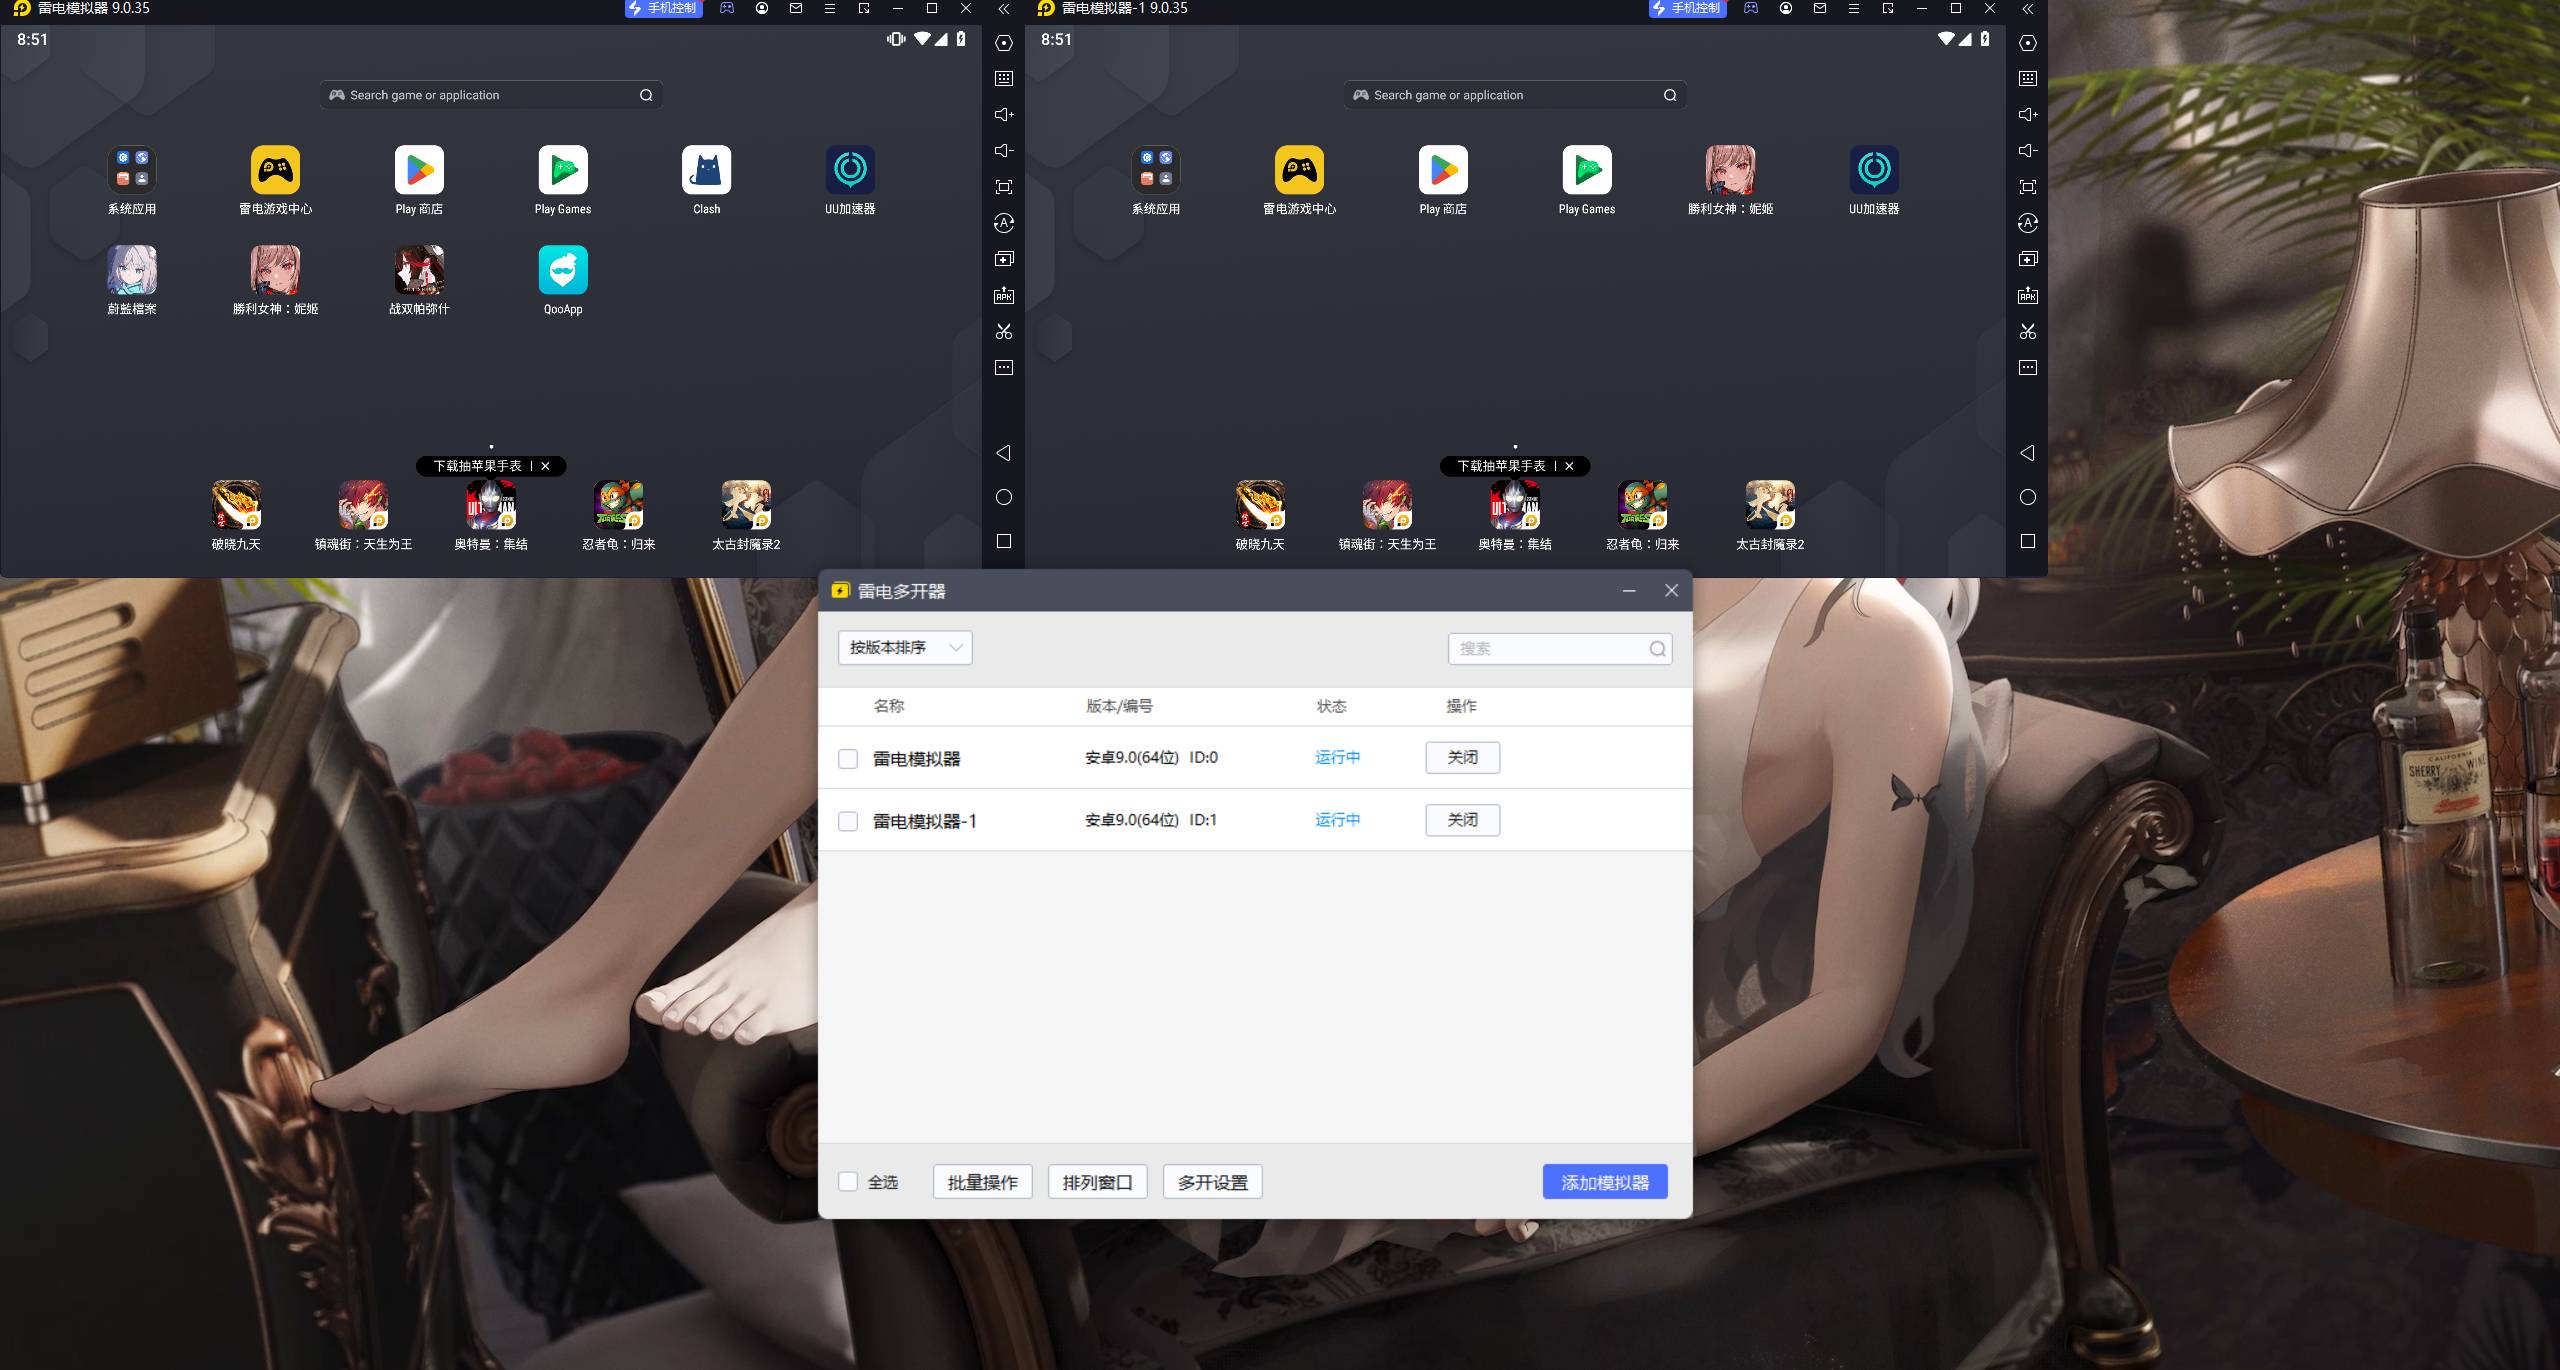The width and height of the screenshot is (2560, 1370).
Task: Open 多开设置 multi-instance settings
Action: (x=1212, y=1182)
